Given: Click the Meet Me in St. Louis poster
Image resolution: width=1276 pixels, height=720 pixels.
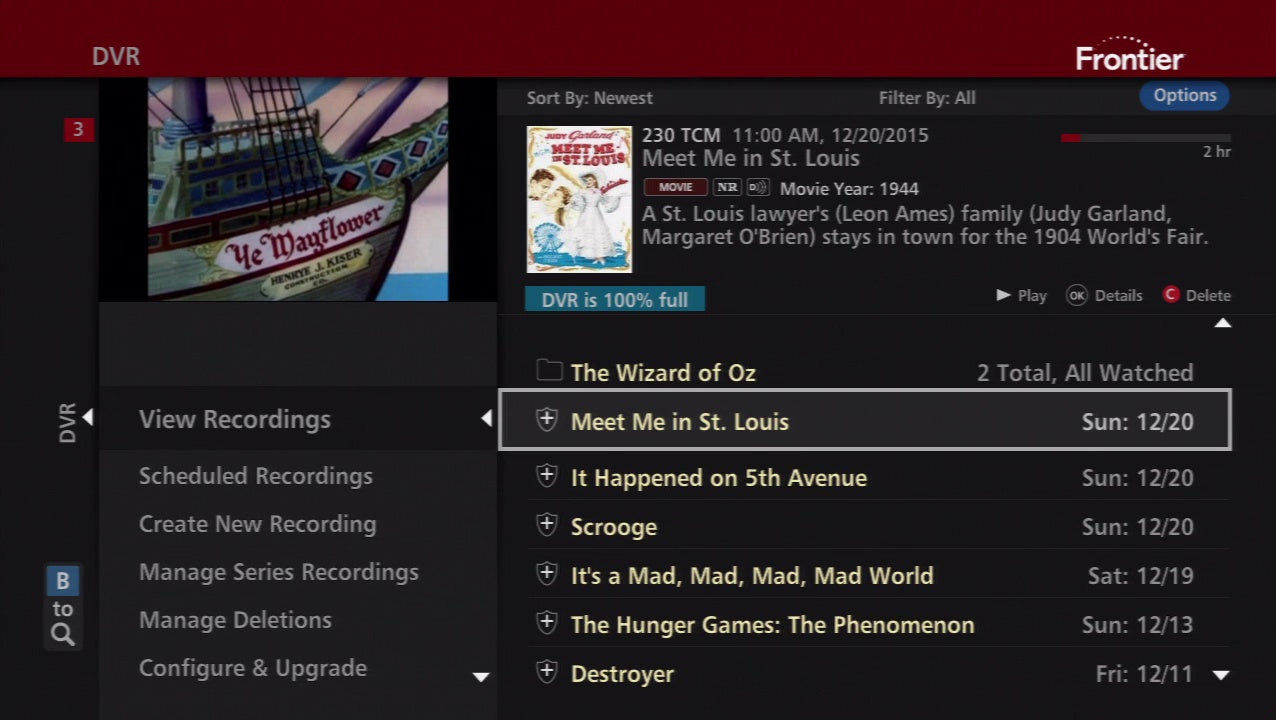Looking at the screenshot, I should [x=579, y=199].
